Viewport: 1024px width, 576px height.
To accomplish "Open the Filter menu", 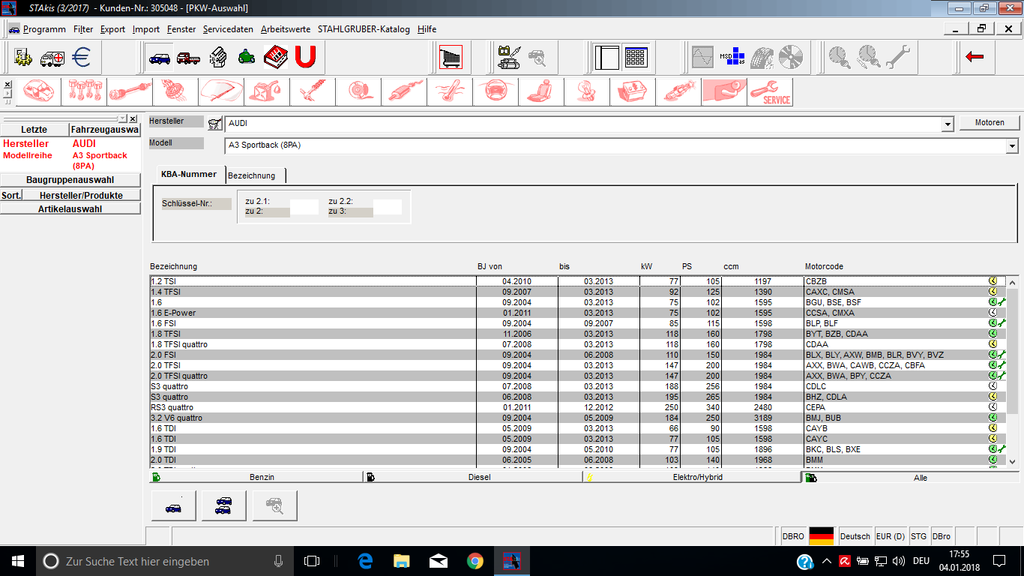I will pos(83,29).
